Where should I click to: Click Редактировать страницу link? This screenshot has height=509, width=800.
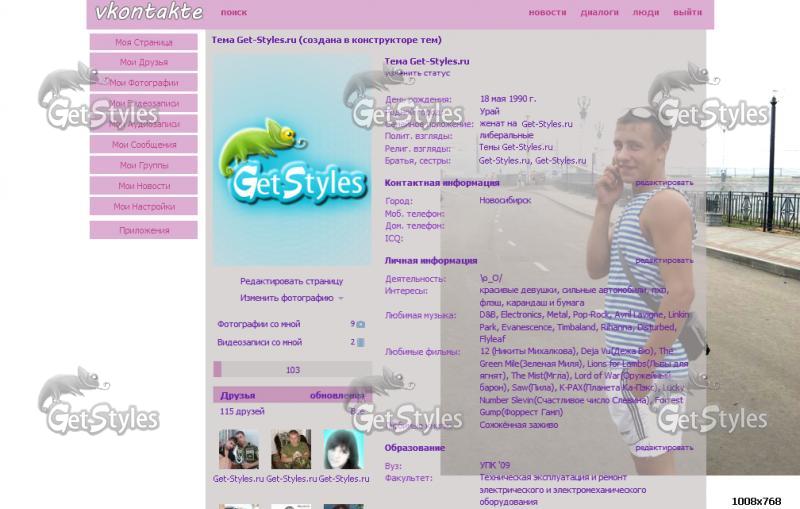pyautogui.click(x=291, y=281)
